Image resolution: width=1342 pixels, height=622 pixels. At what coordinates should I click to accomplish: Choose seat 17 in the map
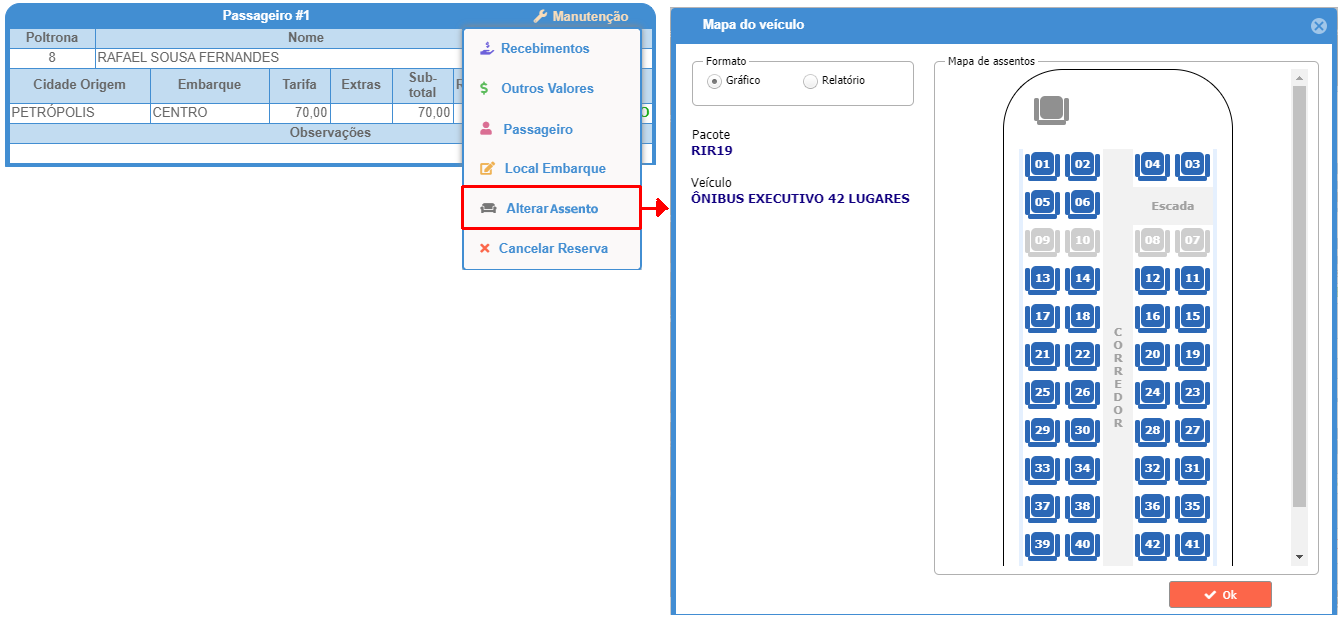[1042, 317]
